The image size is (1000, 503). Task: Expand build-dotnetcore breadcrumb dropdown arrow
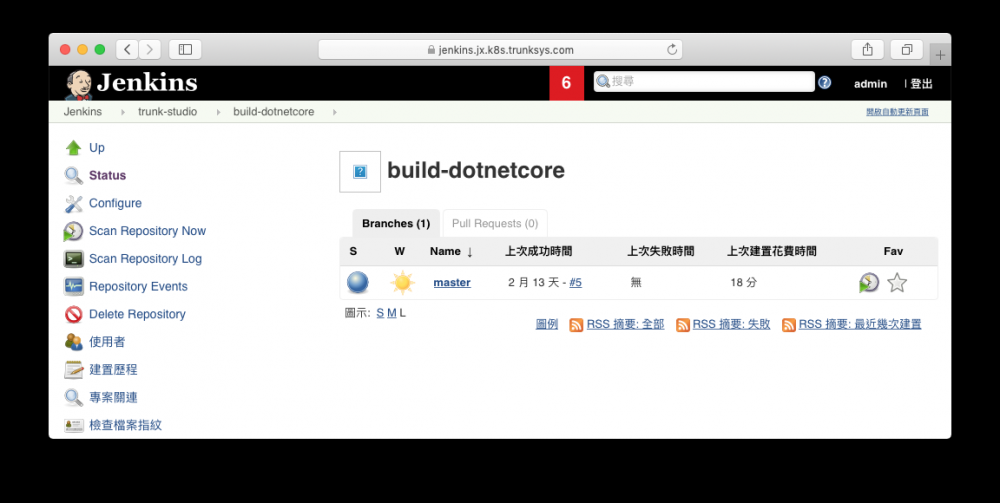pyautogui.click(x=335, y=112)
